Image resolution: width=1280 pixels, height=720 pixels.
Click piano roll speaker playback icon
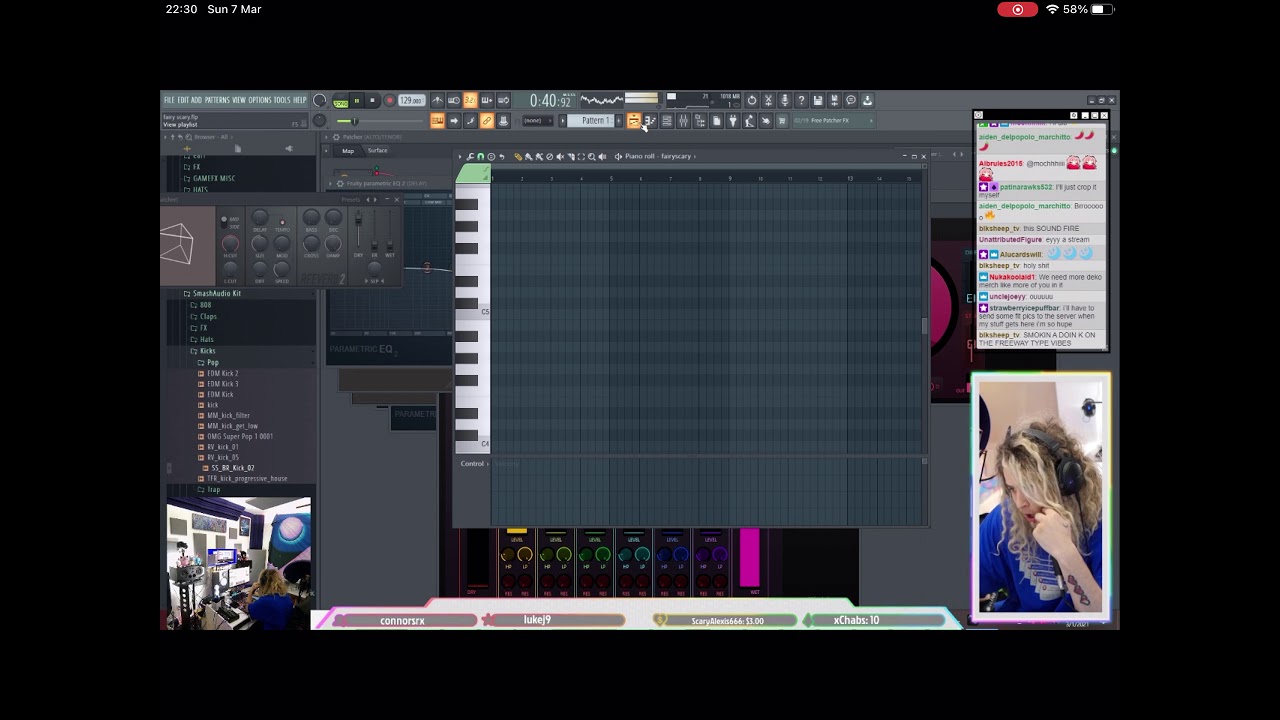click(x=602, y=156)
